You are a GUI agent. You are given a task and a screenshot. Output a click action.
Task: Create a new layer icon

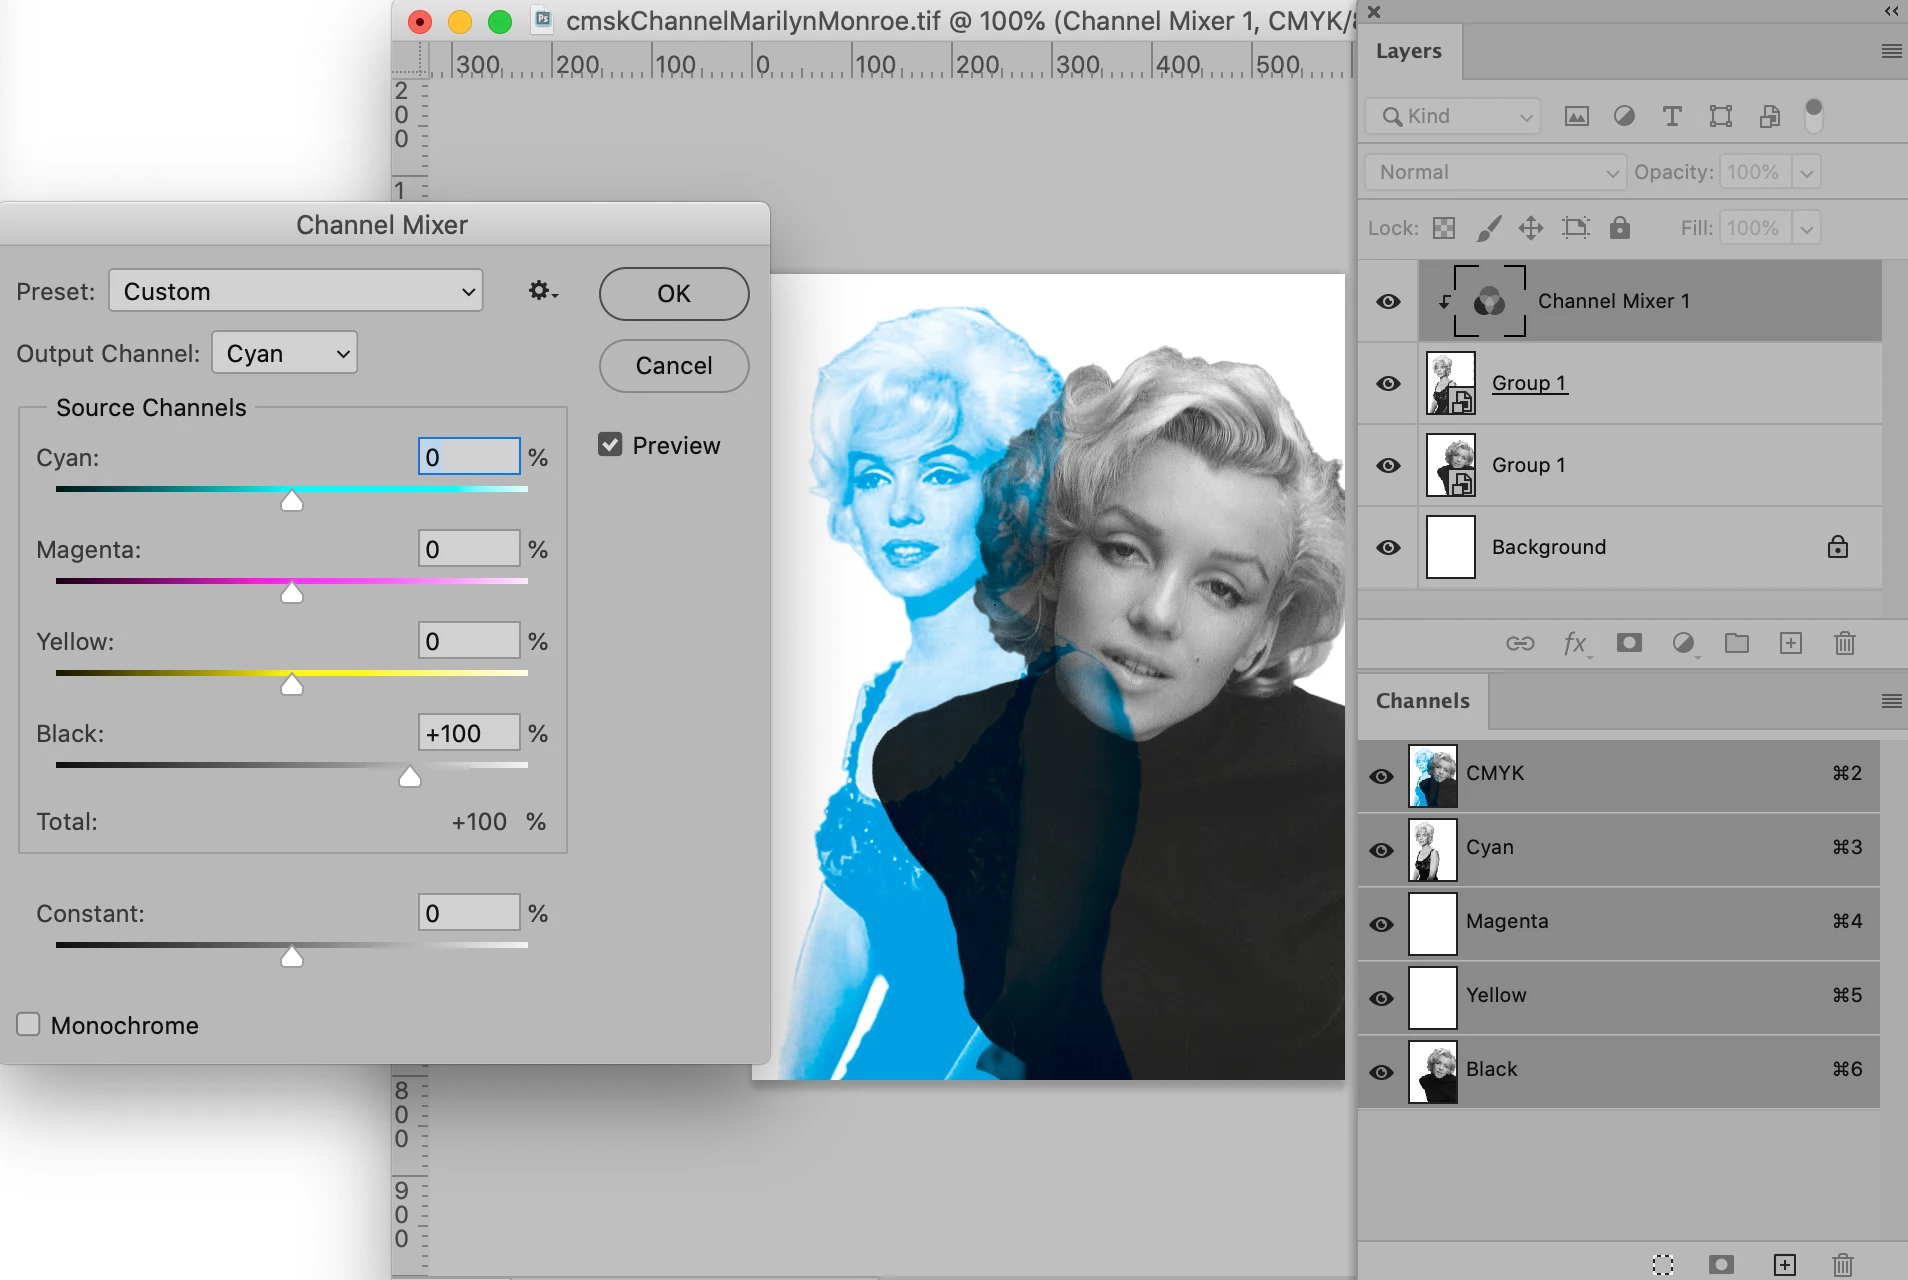1791,643
